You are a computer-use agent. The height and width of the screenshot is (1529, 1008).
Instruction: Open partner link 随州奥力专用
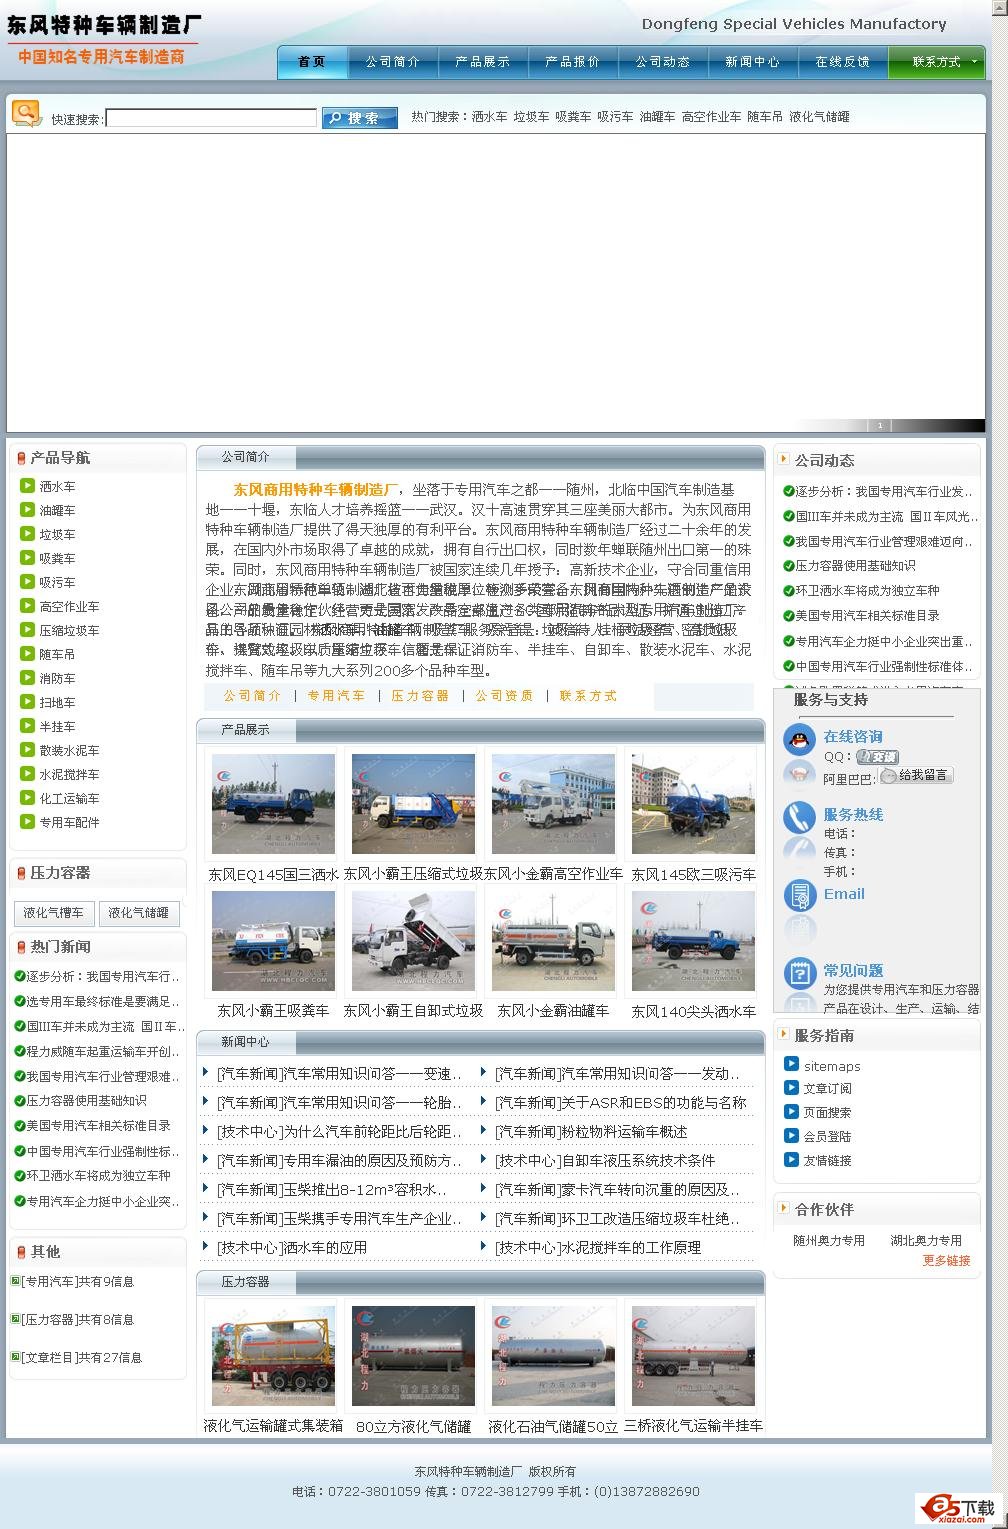tap(829, 1240)
